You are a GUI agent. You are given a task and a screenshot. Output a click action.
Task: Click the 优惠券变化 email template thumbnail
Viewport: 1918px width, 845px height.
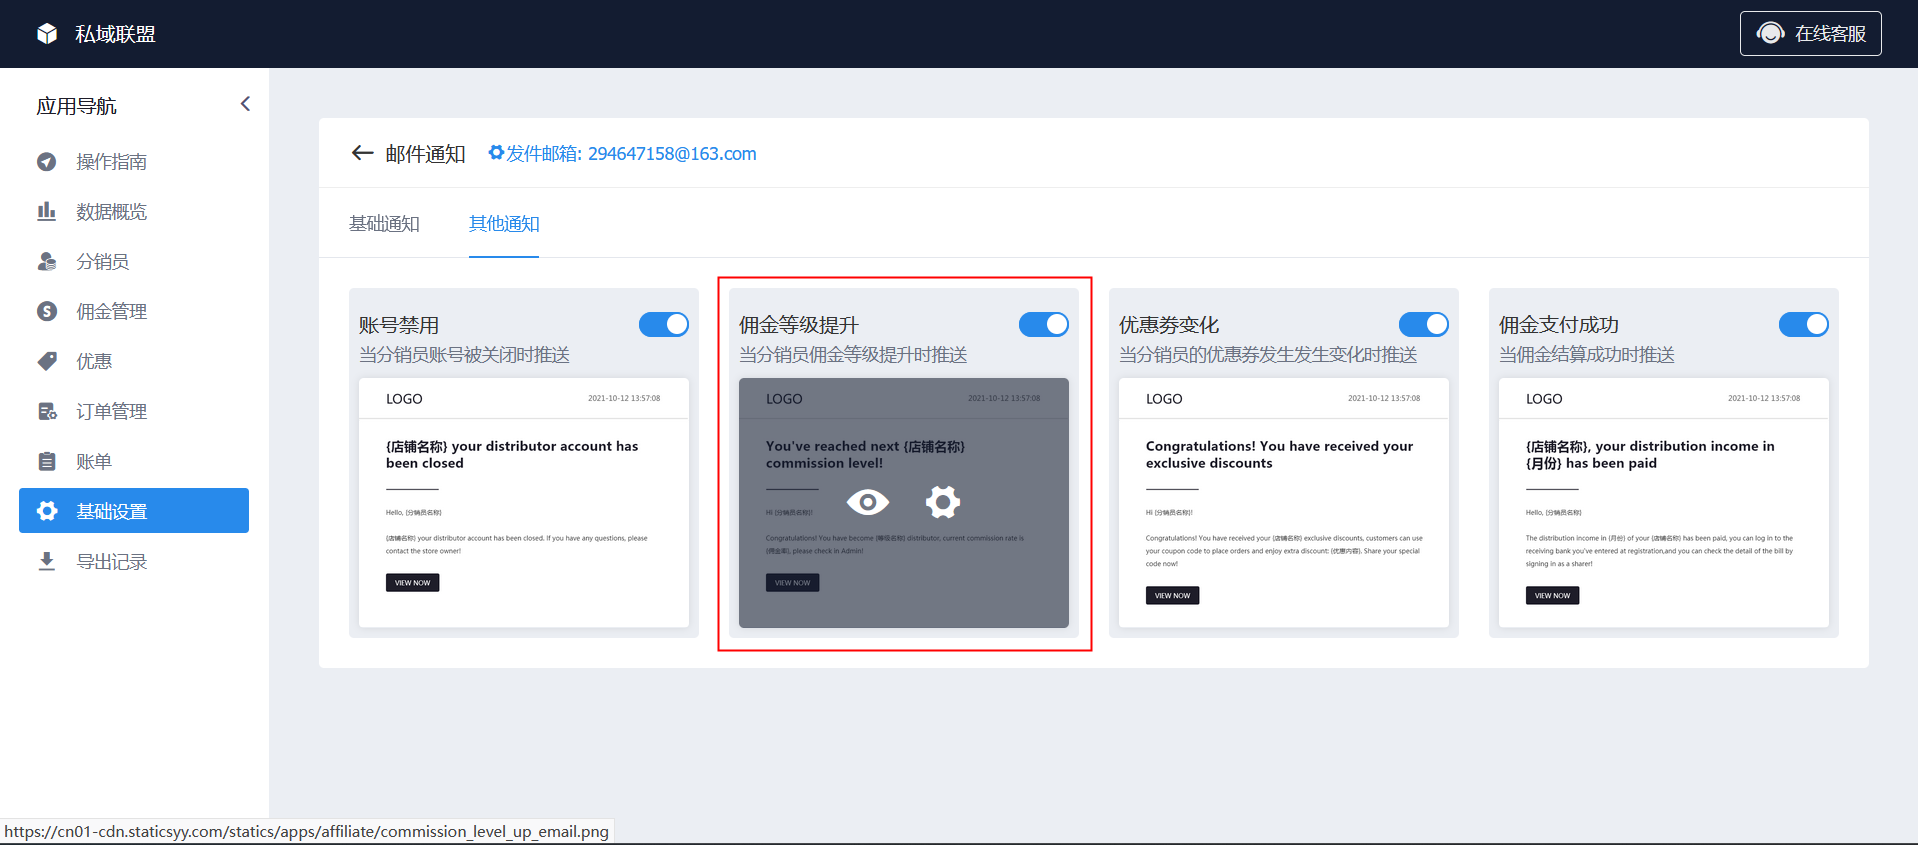pyautogui.click(x=1284, y=503)
